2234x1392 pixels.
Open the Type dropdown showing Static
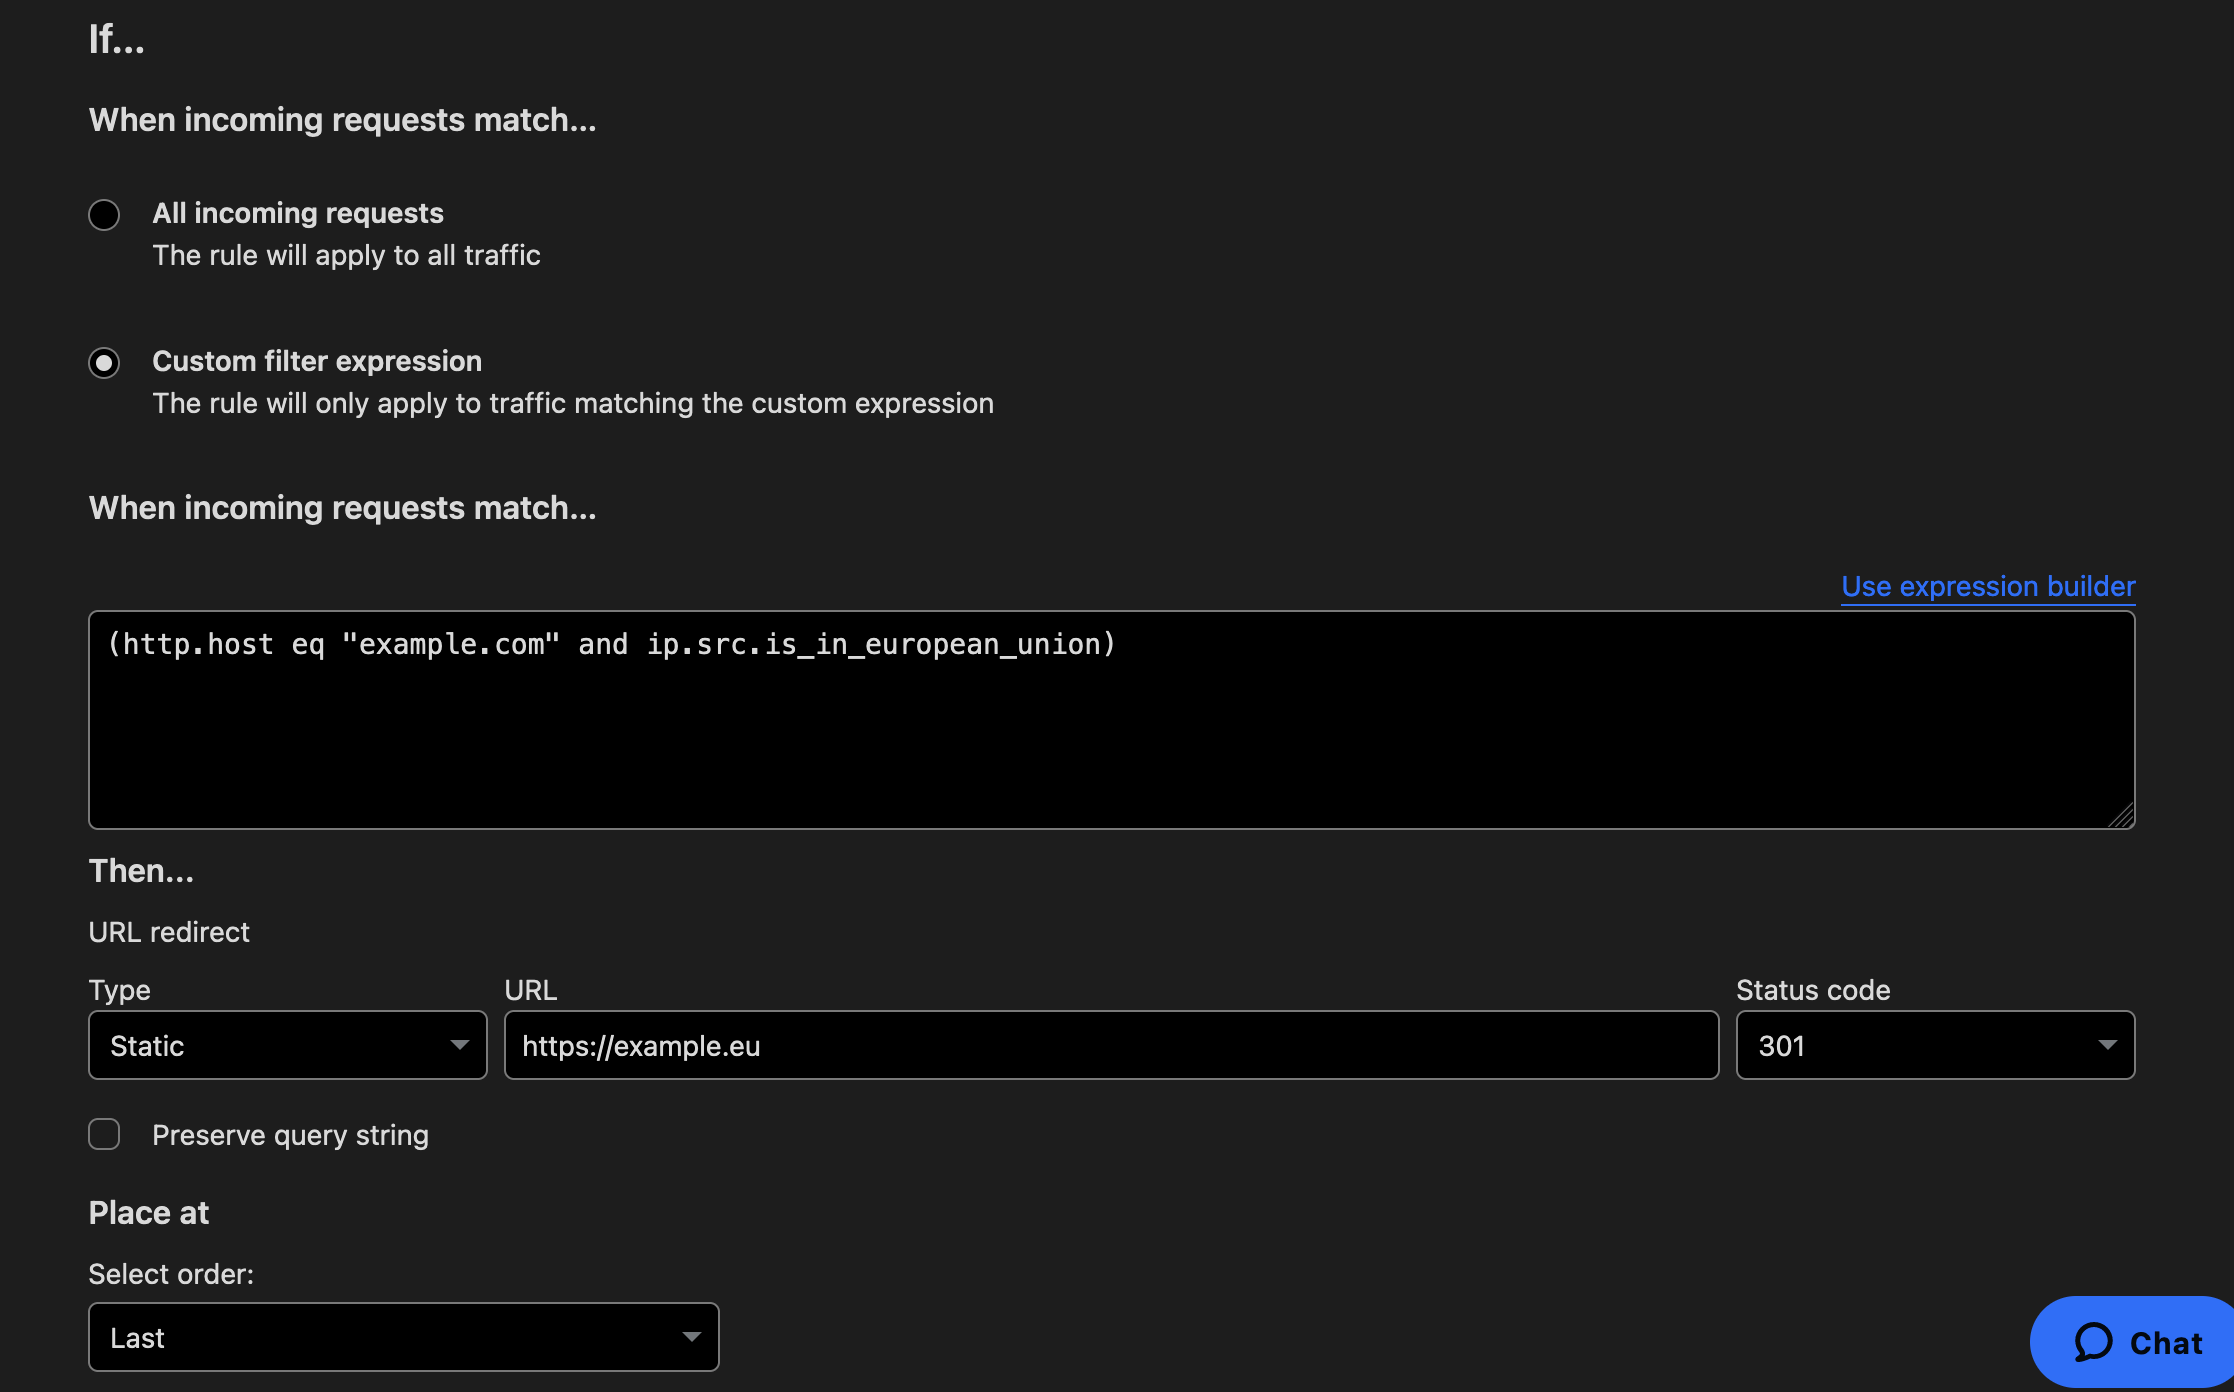point(288,1045)
